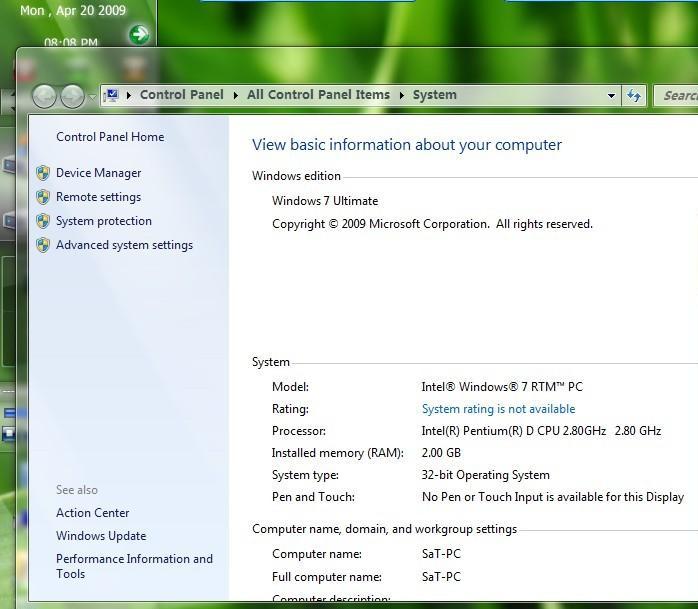Open Control Panel Home link
Screen dimensions: 698x609
(x=110, y=137)
